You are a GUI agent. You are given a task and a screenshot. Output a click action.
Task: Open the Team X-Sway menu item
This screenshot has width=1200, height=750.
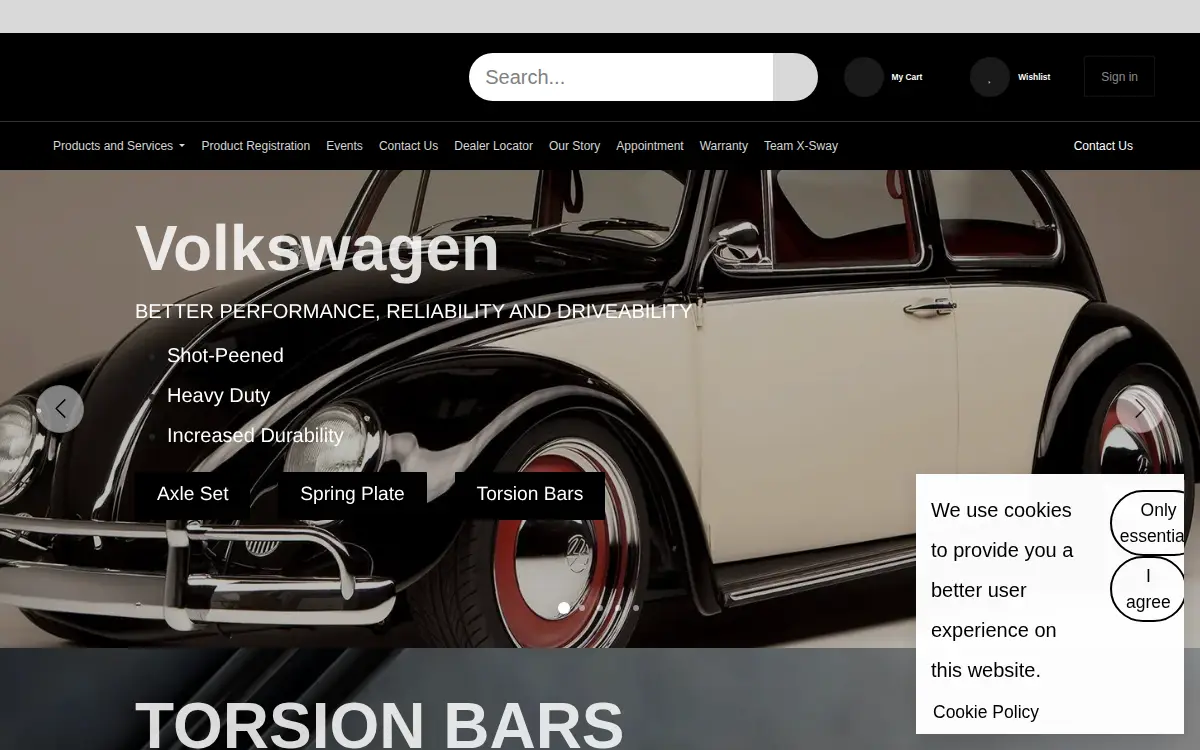point(801,146)
